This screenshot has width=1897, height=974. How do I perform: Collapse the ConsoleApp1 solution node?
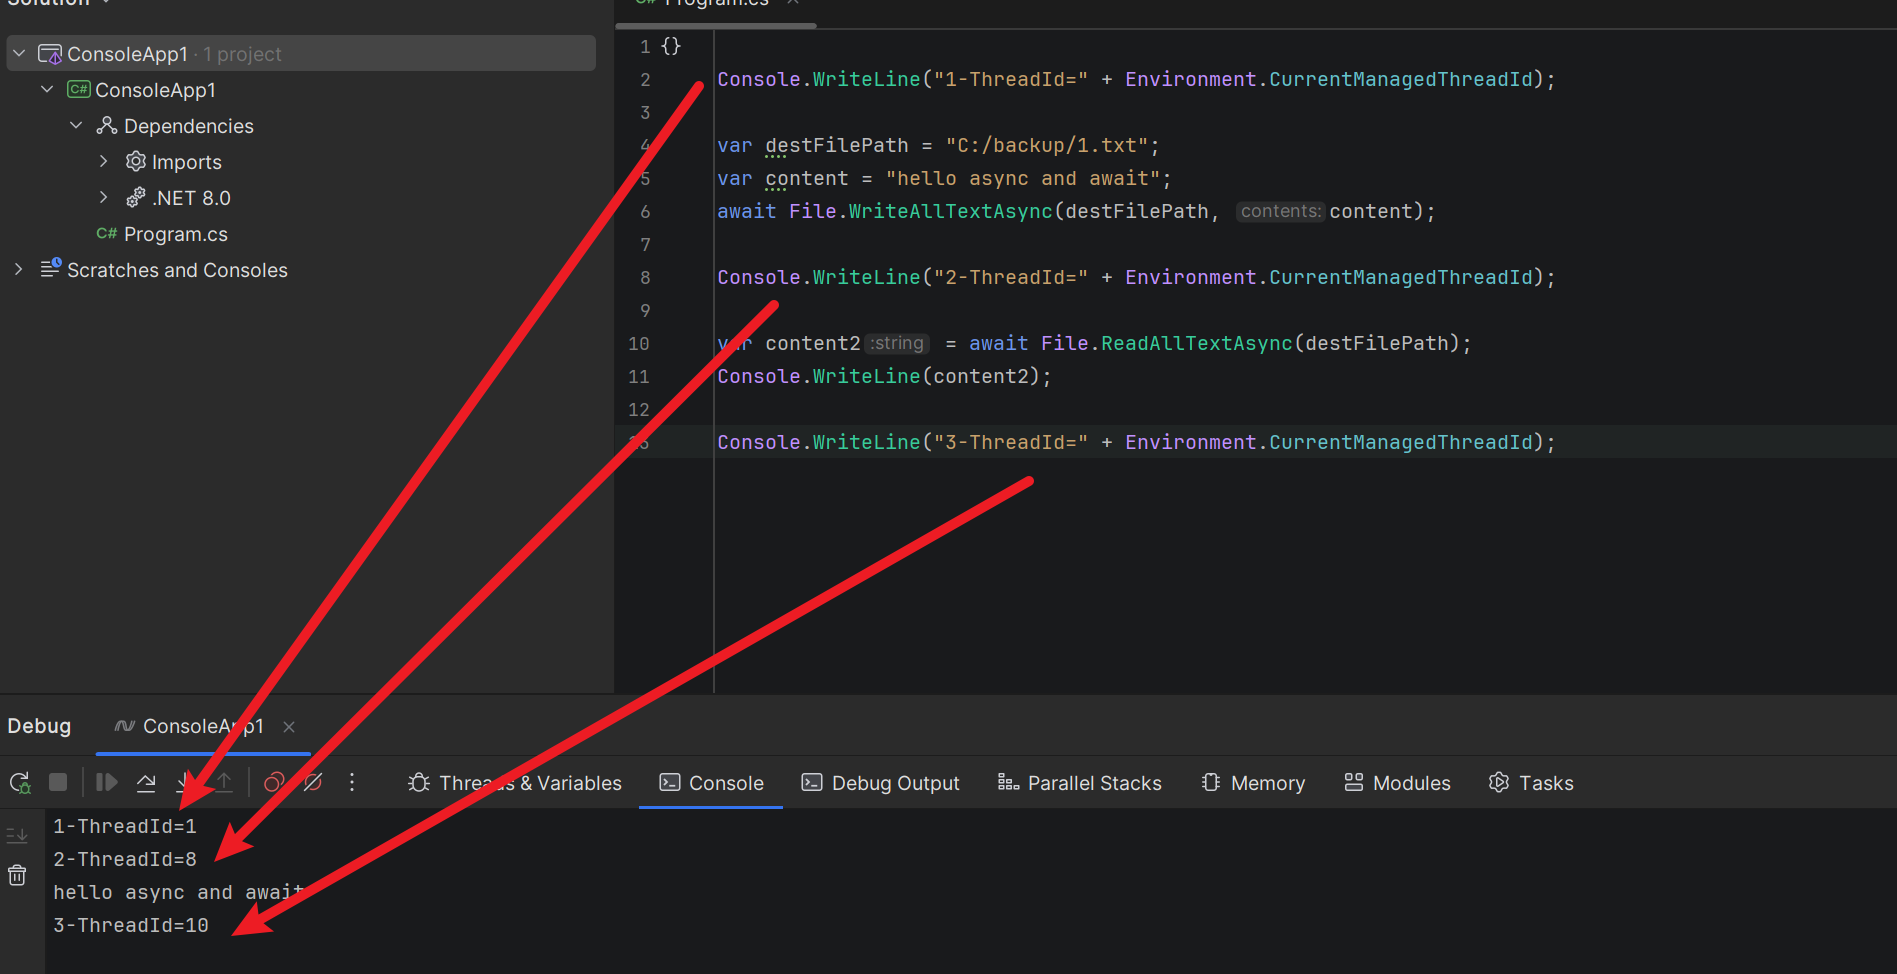pyautogui.click(x=19, y=54)
